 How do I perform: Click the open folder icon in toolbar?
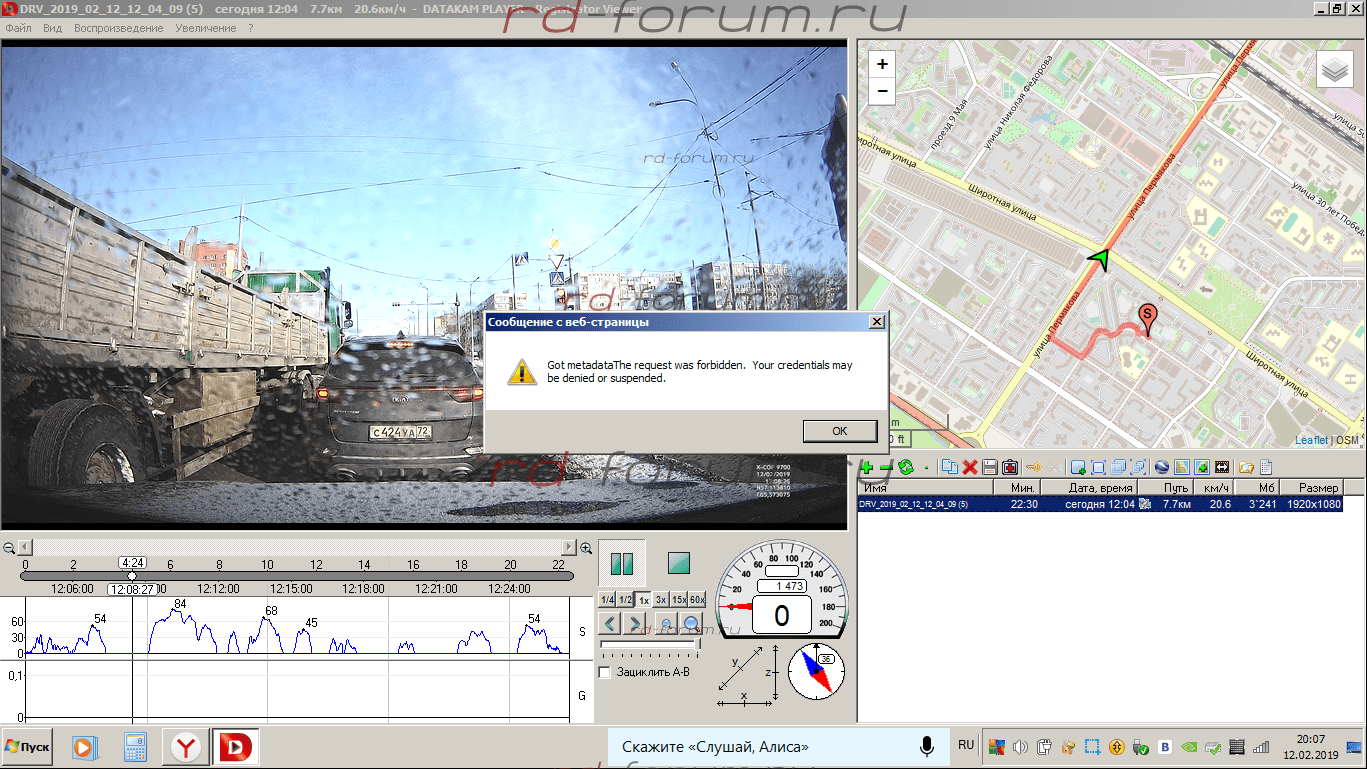click(x=1246, y=467)
